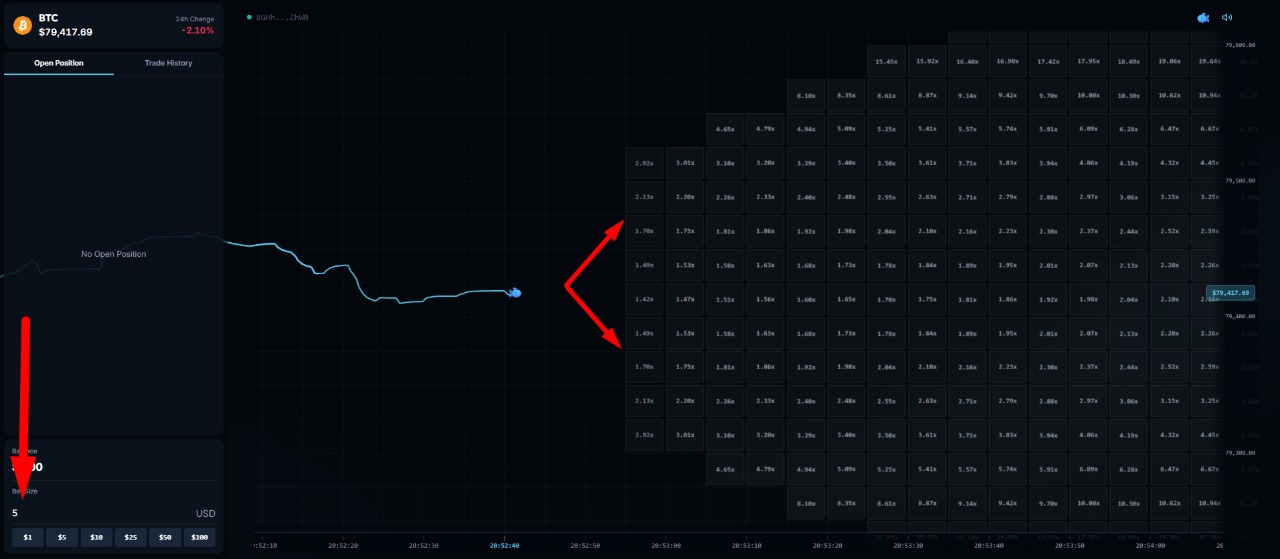This screenshot has width=1280, height=559.
Task: Bet on the 1.47x multiplier cell
Action: coord(685,299)
